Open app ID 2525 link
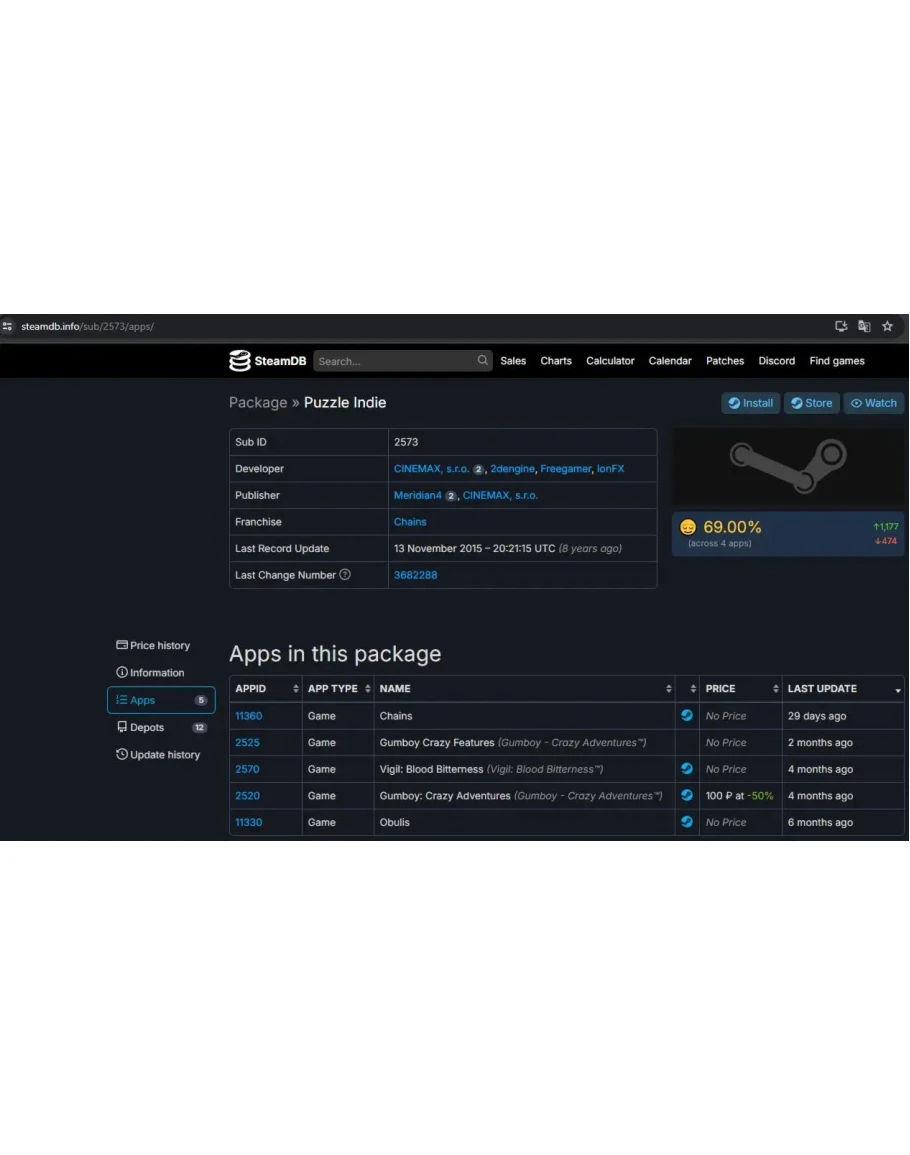The image size is (910, 1155). pyautogui.click(x=247, y=742)
